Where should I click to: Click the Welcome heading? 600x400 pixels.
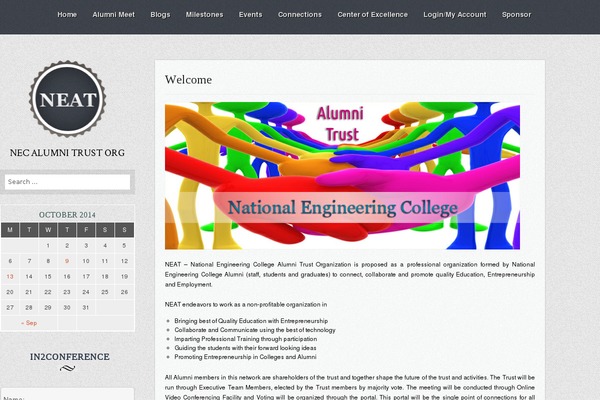point(188,80)
